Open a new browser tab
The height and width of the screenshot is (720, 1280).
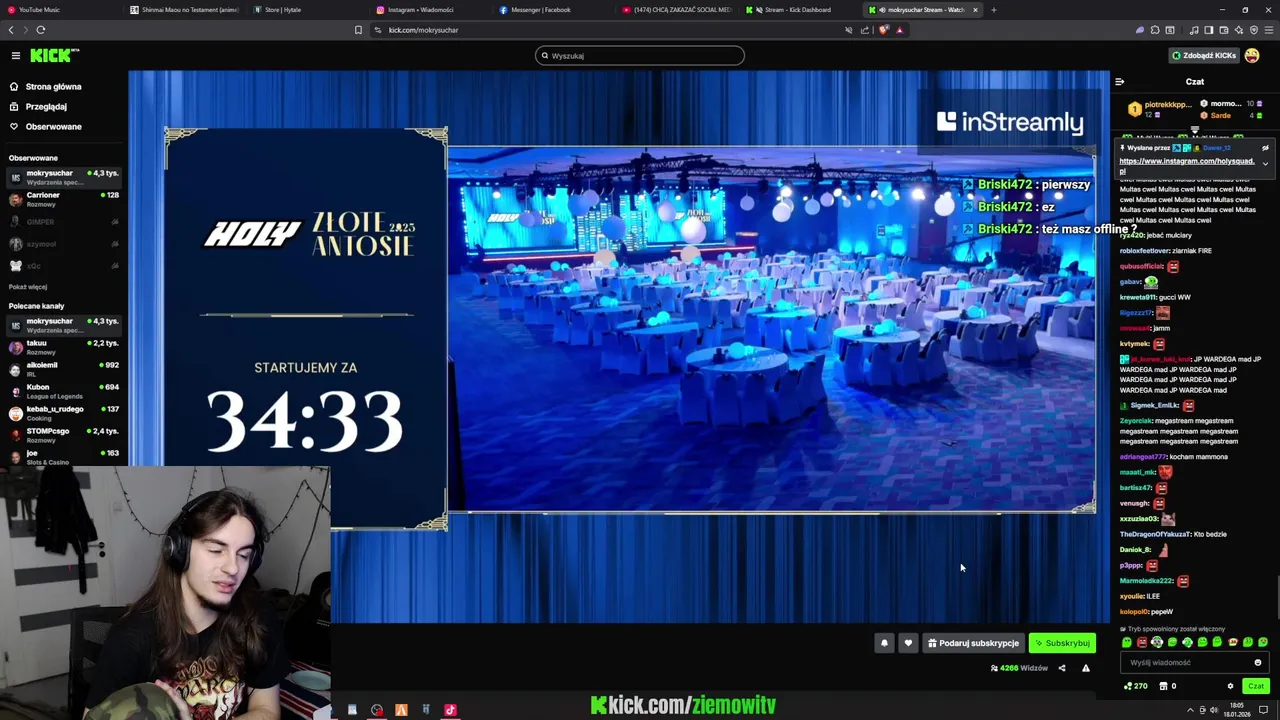click(x=994, y=10)
